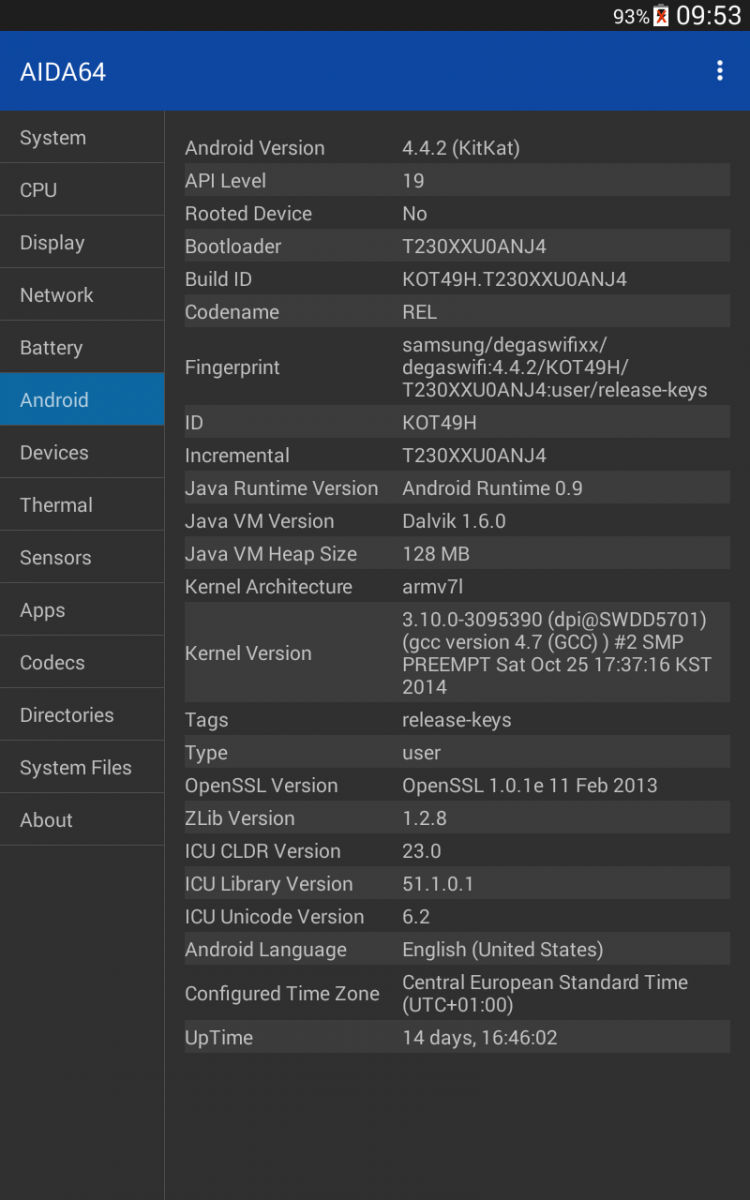Image resolution: width=750 pixels, height=1200 pixels.
Task: Browse the Directories section
Action: click(82, 715)
